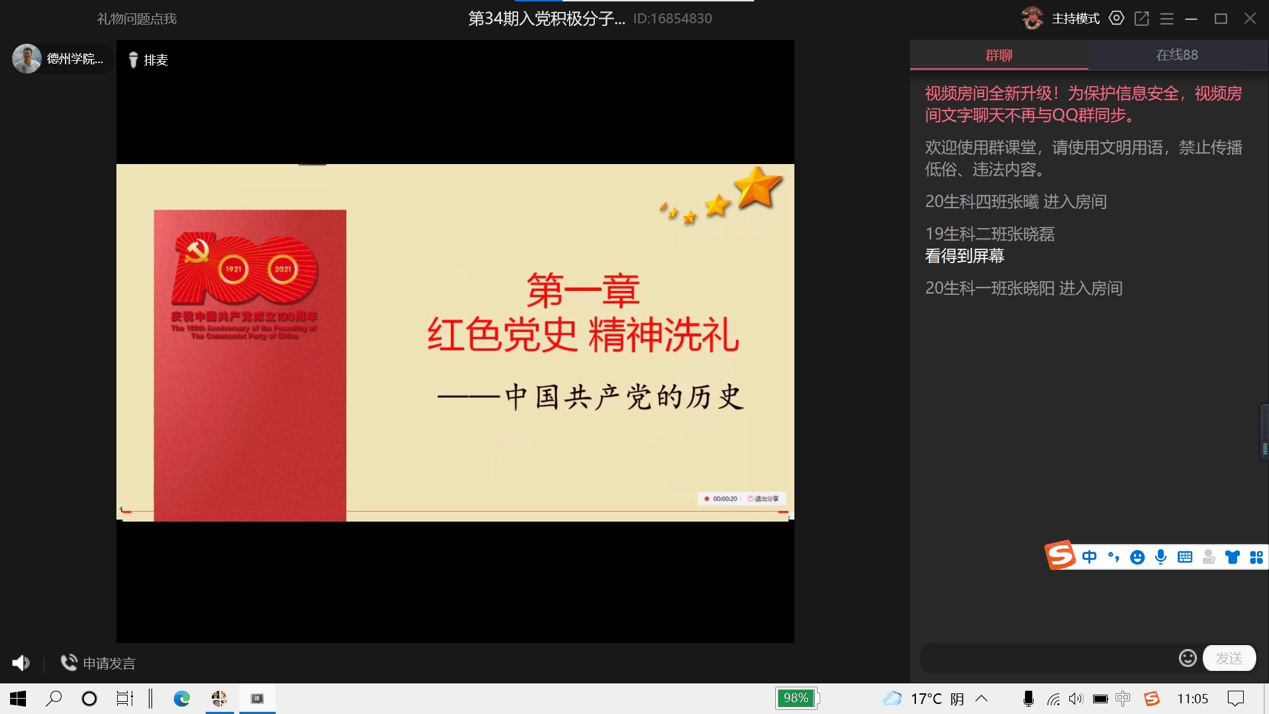Toggle Sogou Chinese/English input mode

point(1089,557)
